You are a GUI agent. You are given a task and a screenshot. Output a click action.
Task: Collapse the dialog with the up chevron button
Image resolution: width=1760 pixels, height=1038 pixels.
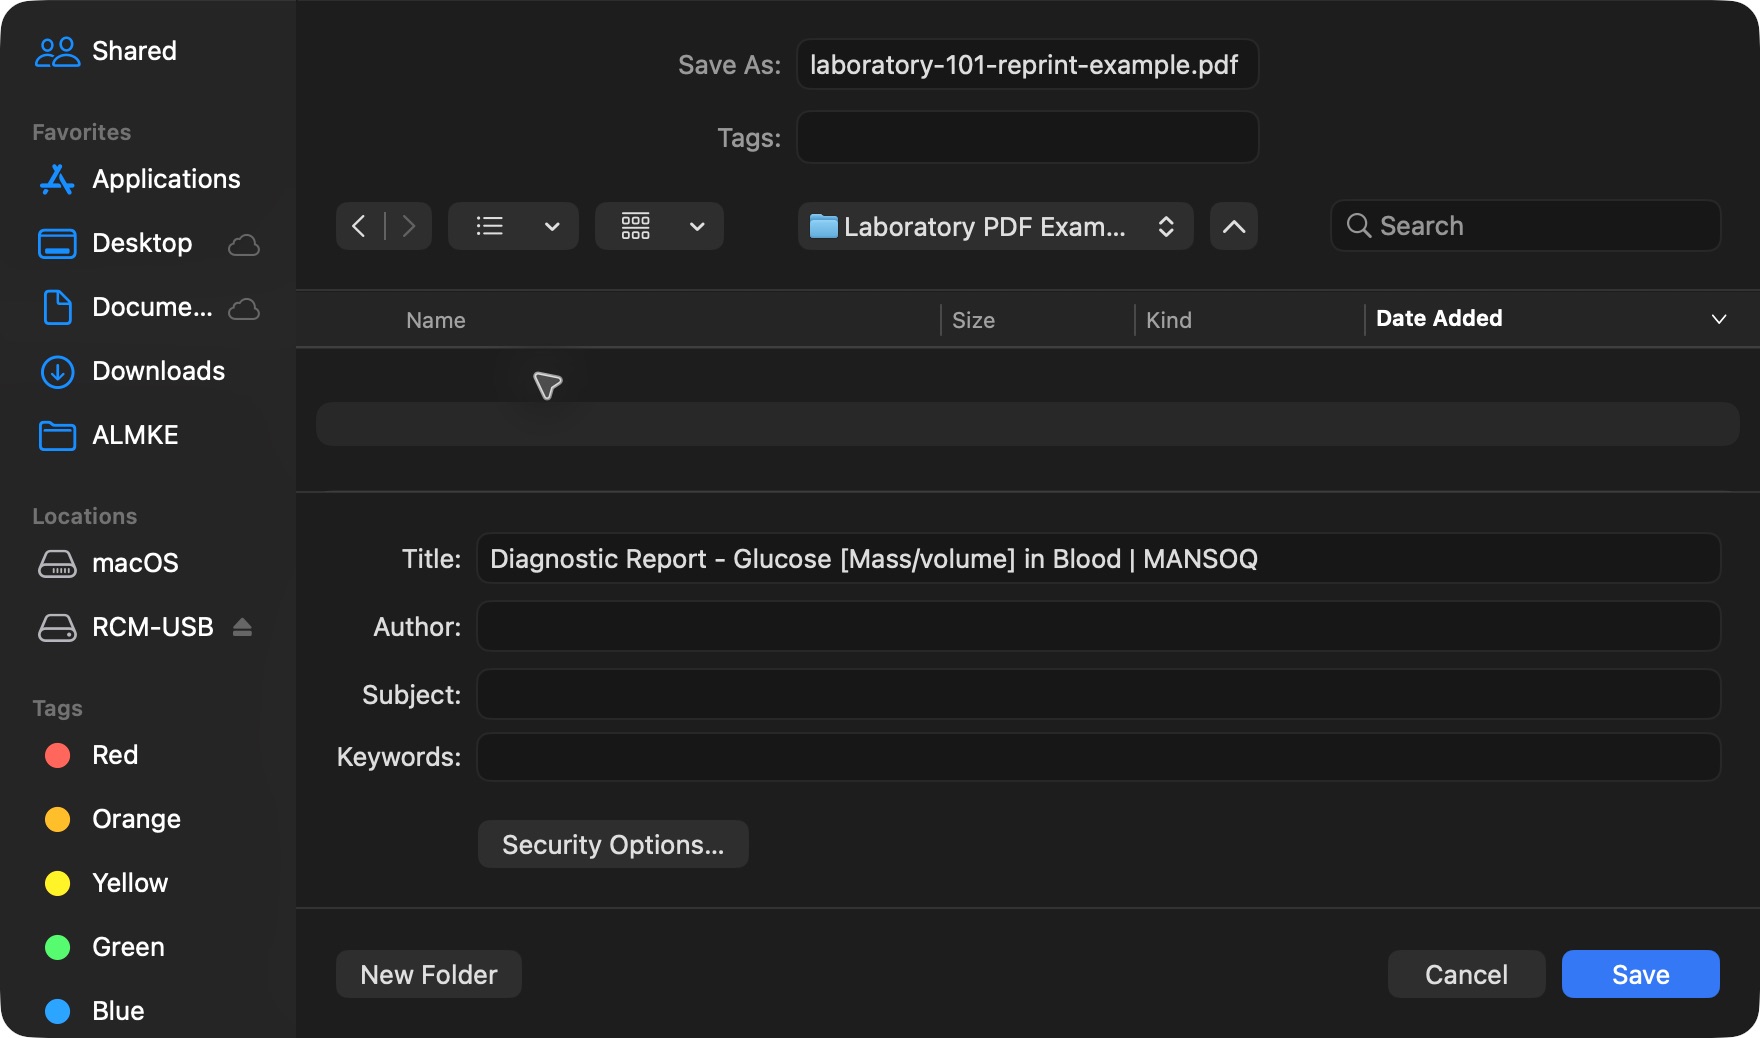pos(1234,226)
